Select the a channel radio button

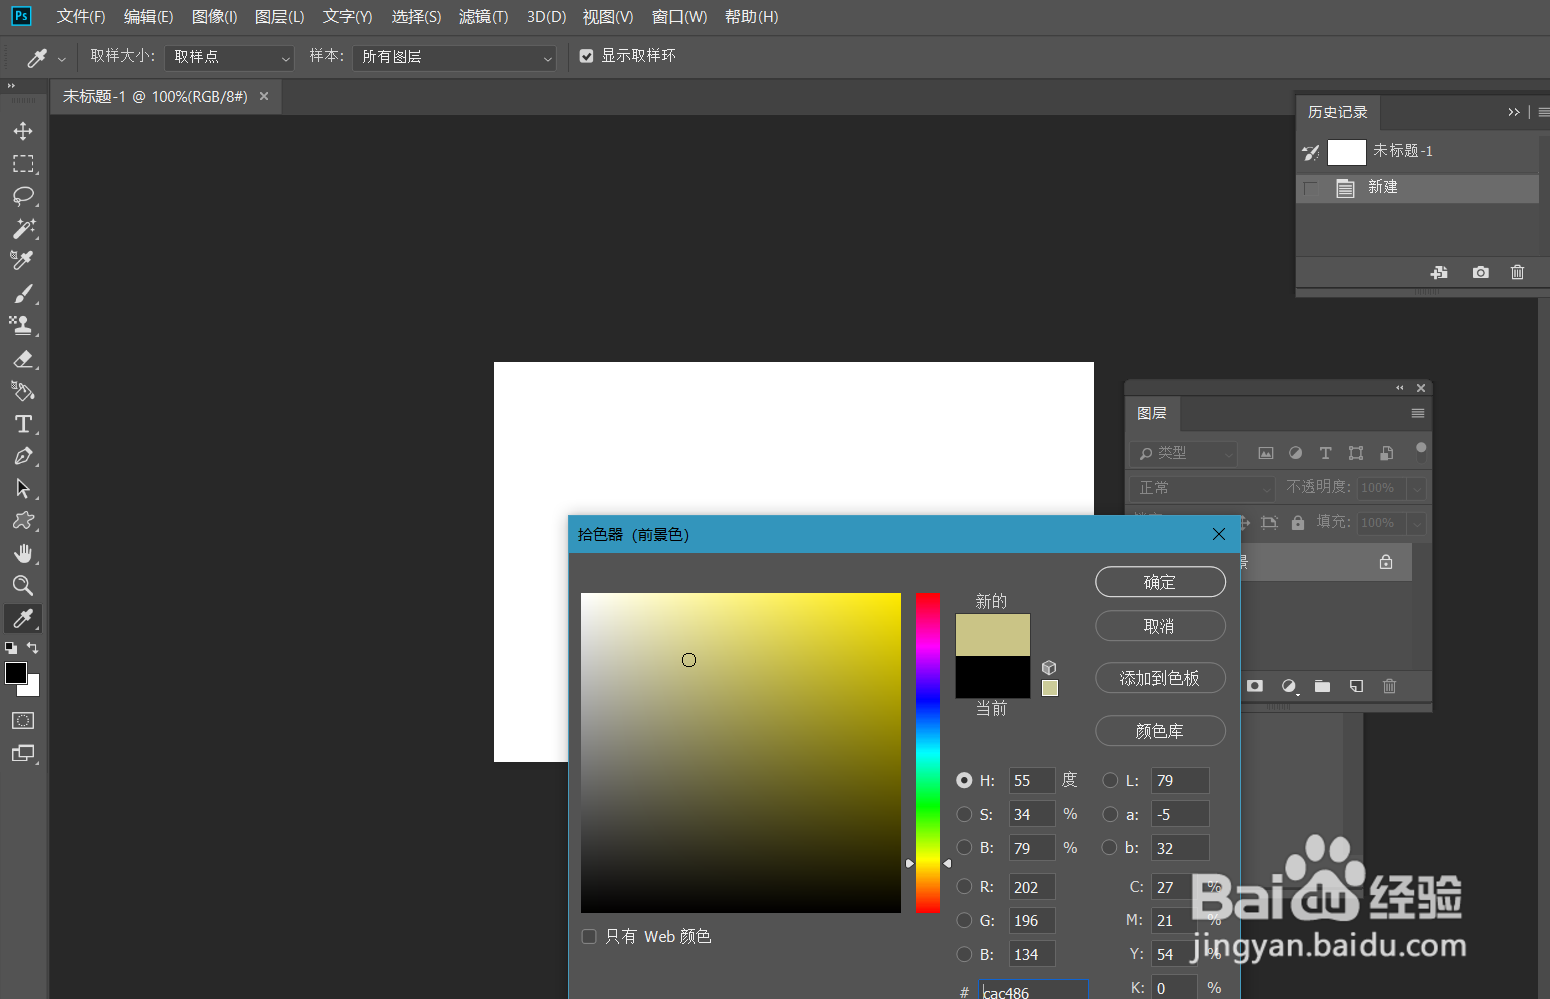pyautogui.click(x=1110, y=814)
